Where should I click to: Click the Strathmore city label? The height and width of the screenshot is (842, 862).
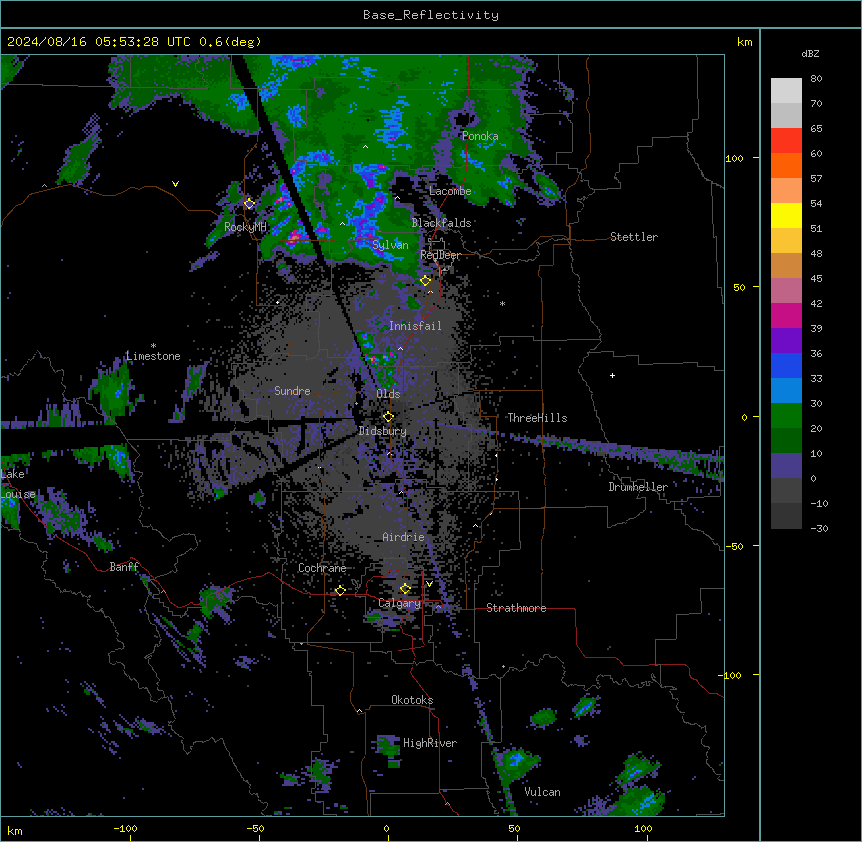pyautogui.click(x=516, y=608)
